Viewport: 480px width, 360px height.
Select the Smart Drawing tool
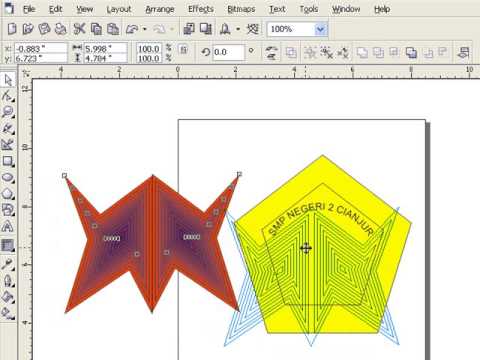click(8, 144)
